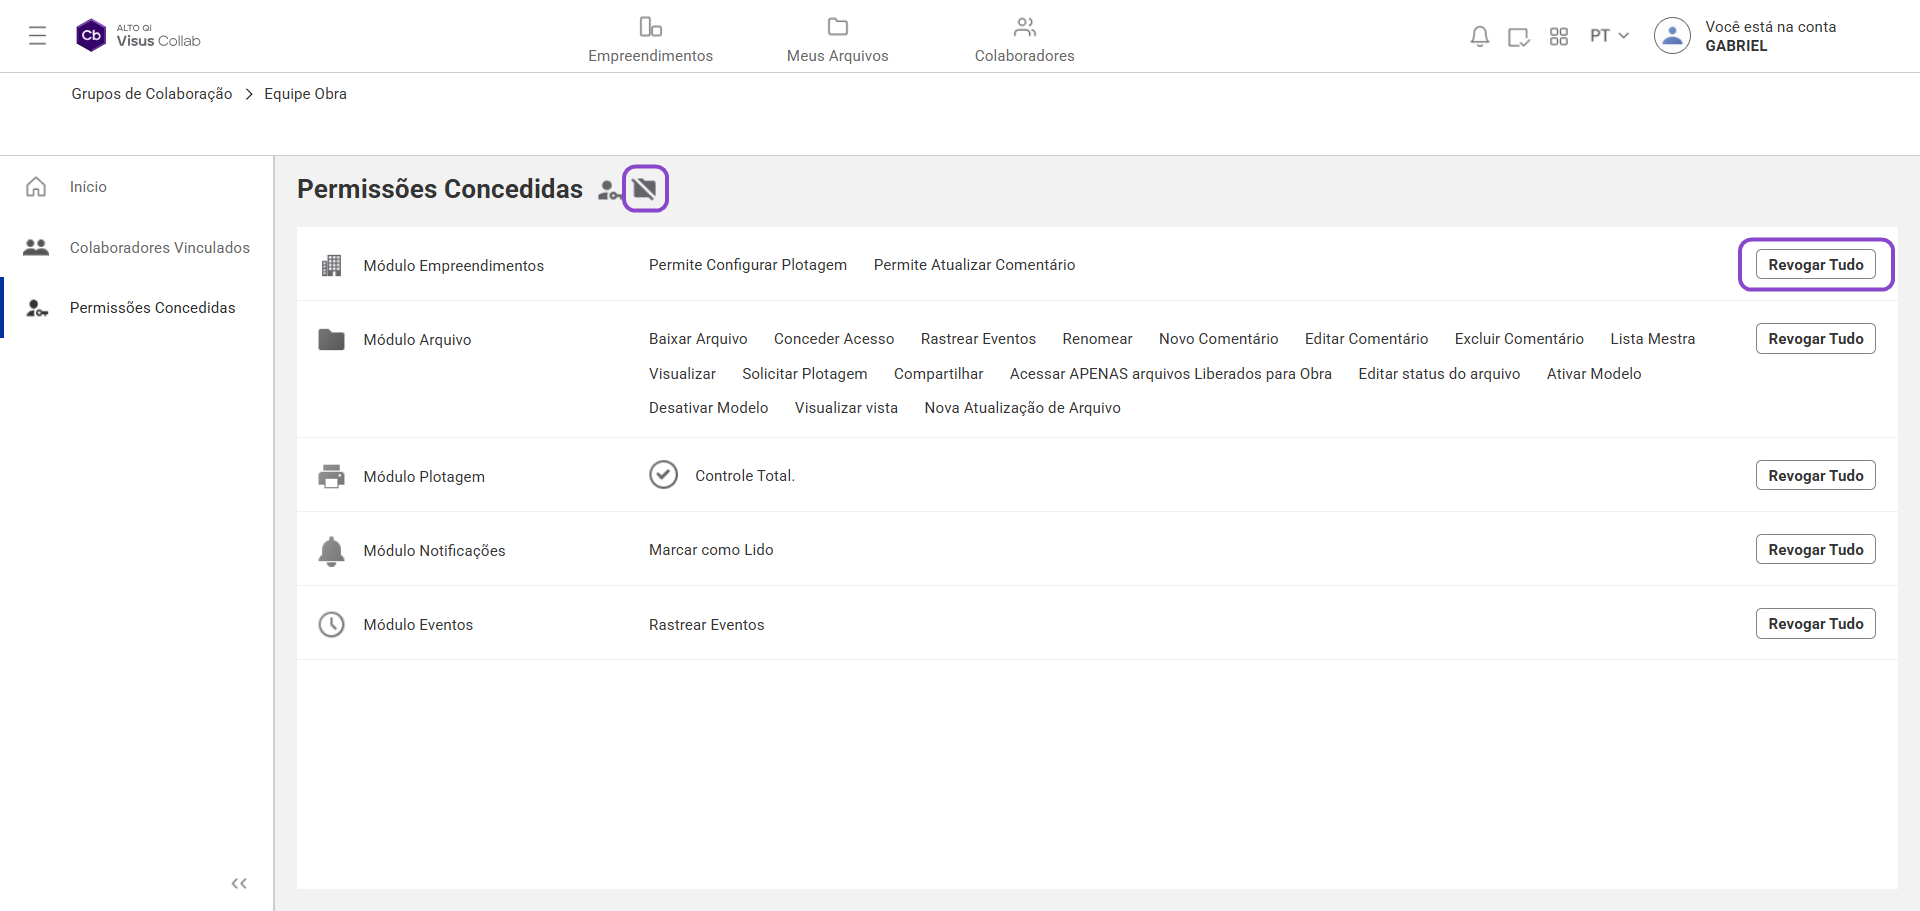The width and height of the screenshot is (1920, 911).
Task: Go to Início in sidebar
Action: click(x=88, y=187)
